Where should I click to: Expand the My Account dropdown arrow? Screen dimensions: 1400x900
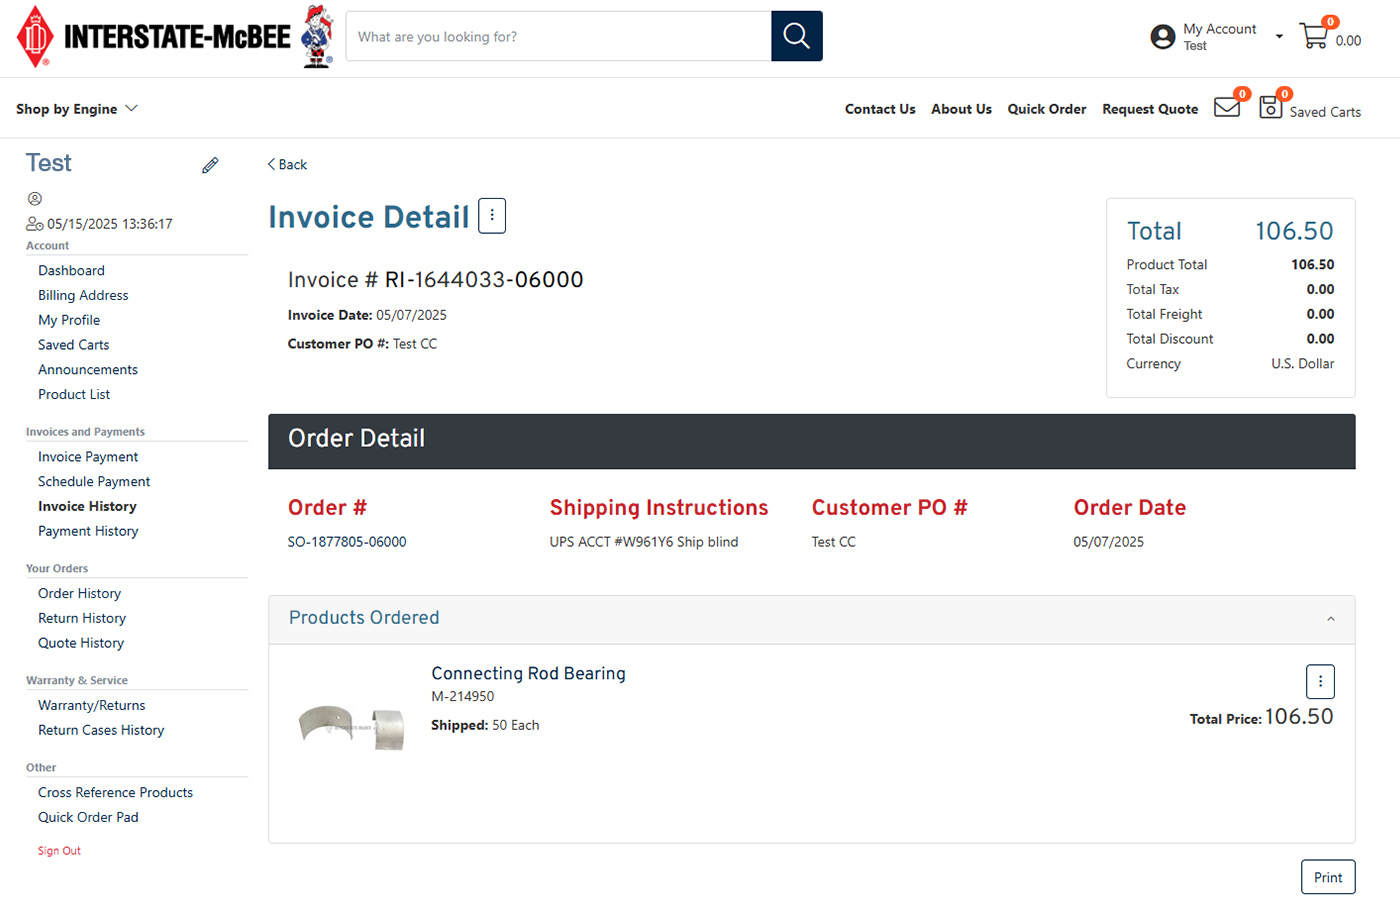(x=1279, y=37)
